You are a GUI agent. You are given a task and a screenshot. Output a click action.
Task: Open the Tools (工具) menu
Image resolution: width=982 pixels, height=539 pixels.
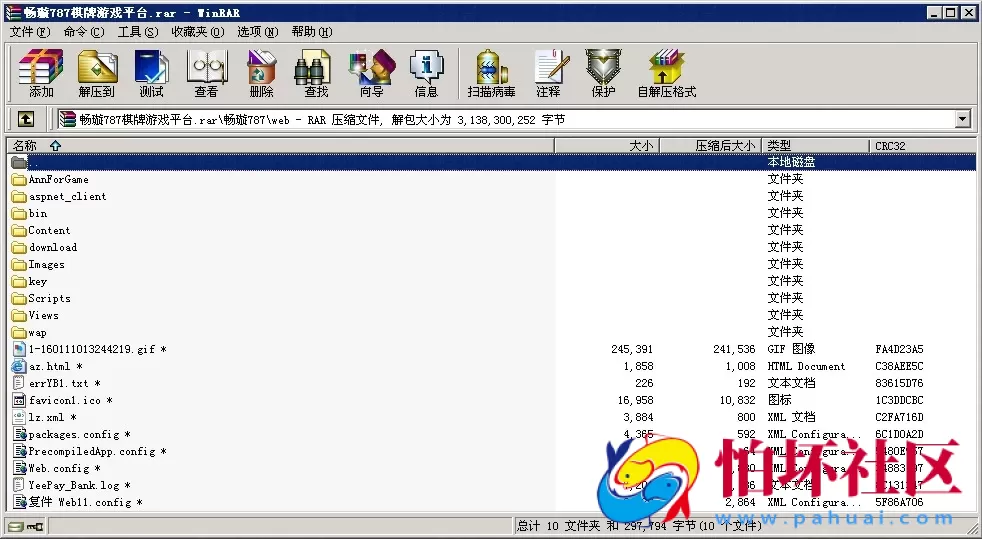click(138, 32)
